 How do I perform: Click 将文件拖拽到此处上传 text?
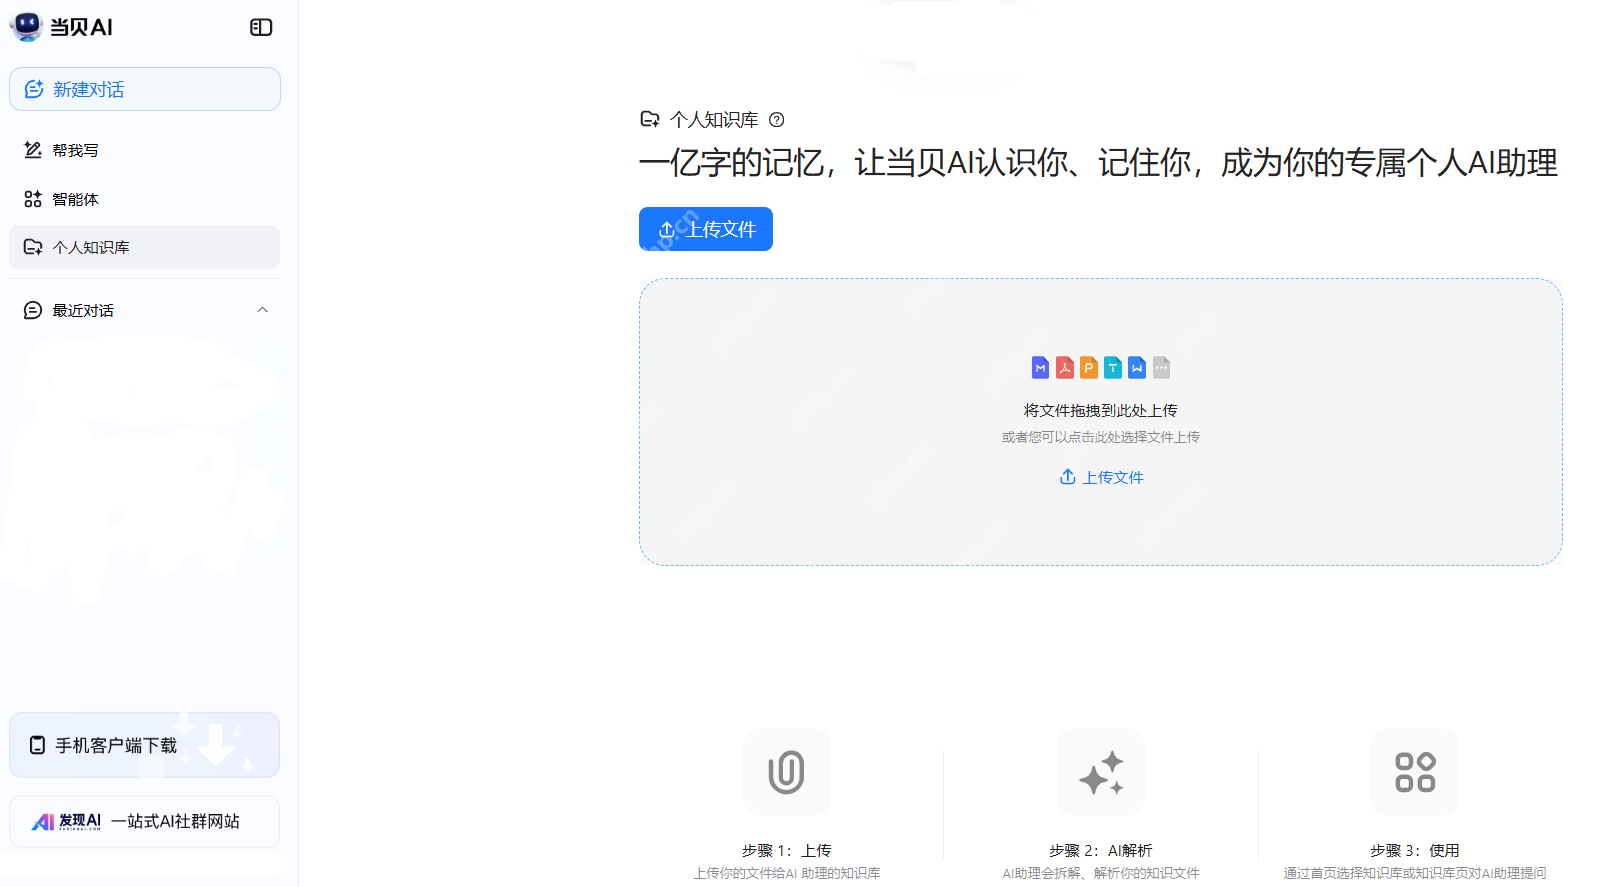tap(1101, 410)
